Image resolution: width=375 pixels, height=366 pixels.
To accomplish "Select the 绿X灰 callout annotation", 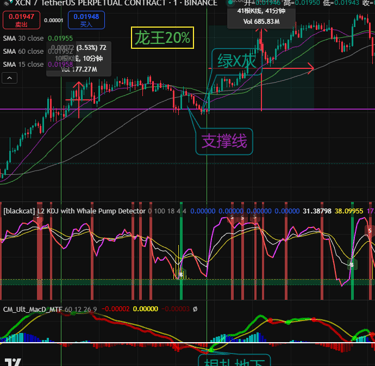I will 237,61.
